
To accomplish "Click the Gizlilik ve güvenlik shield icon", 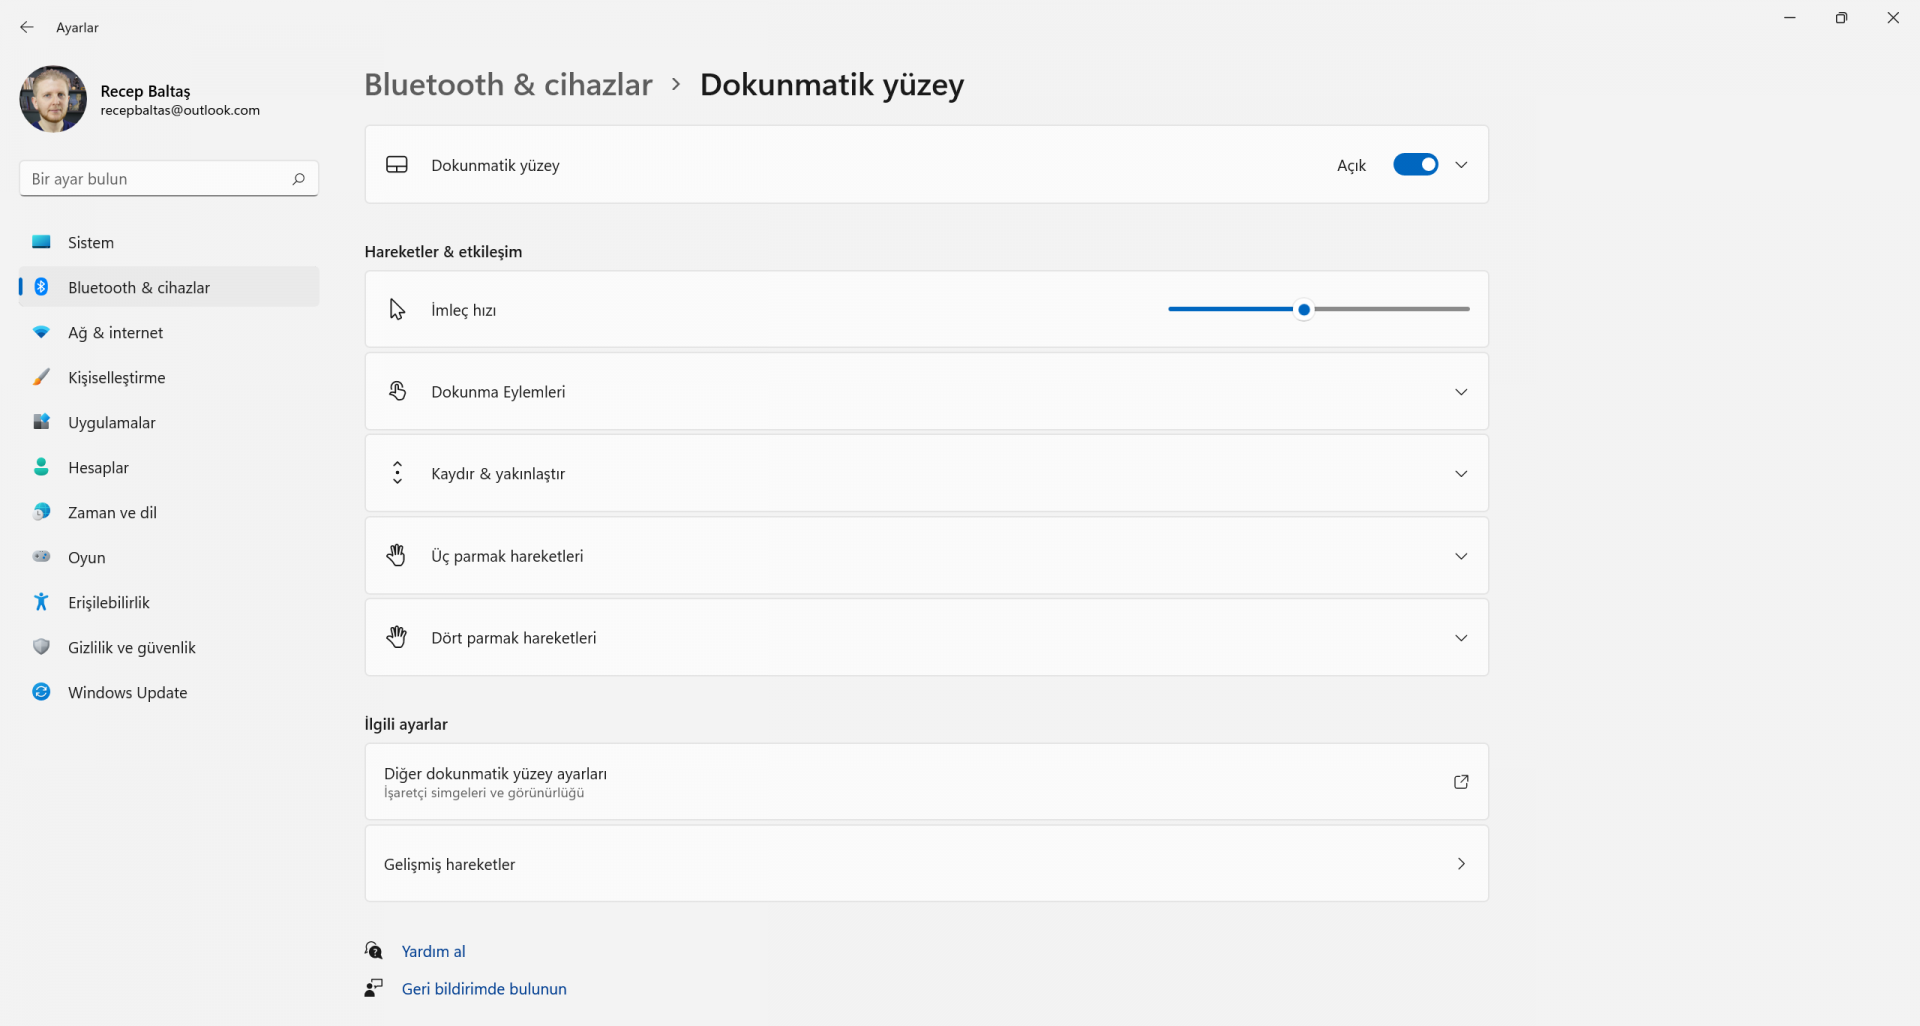I will click(41, 647).
